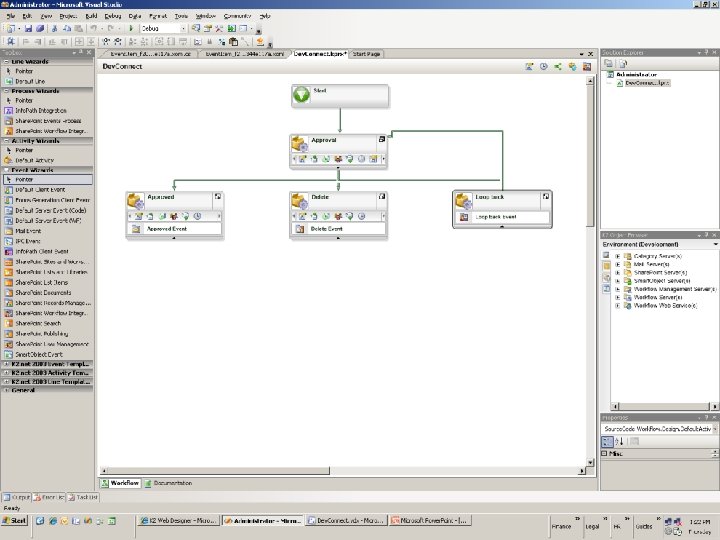The image size is (720, 540).
Task: Click the canvas horizontal scrollbar thumb
Action: click(218, 471)
